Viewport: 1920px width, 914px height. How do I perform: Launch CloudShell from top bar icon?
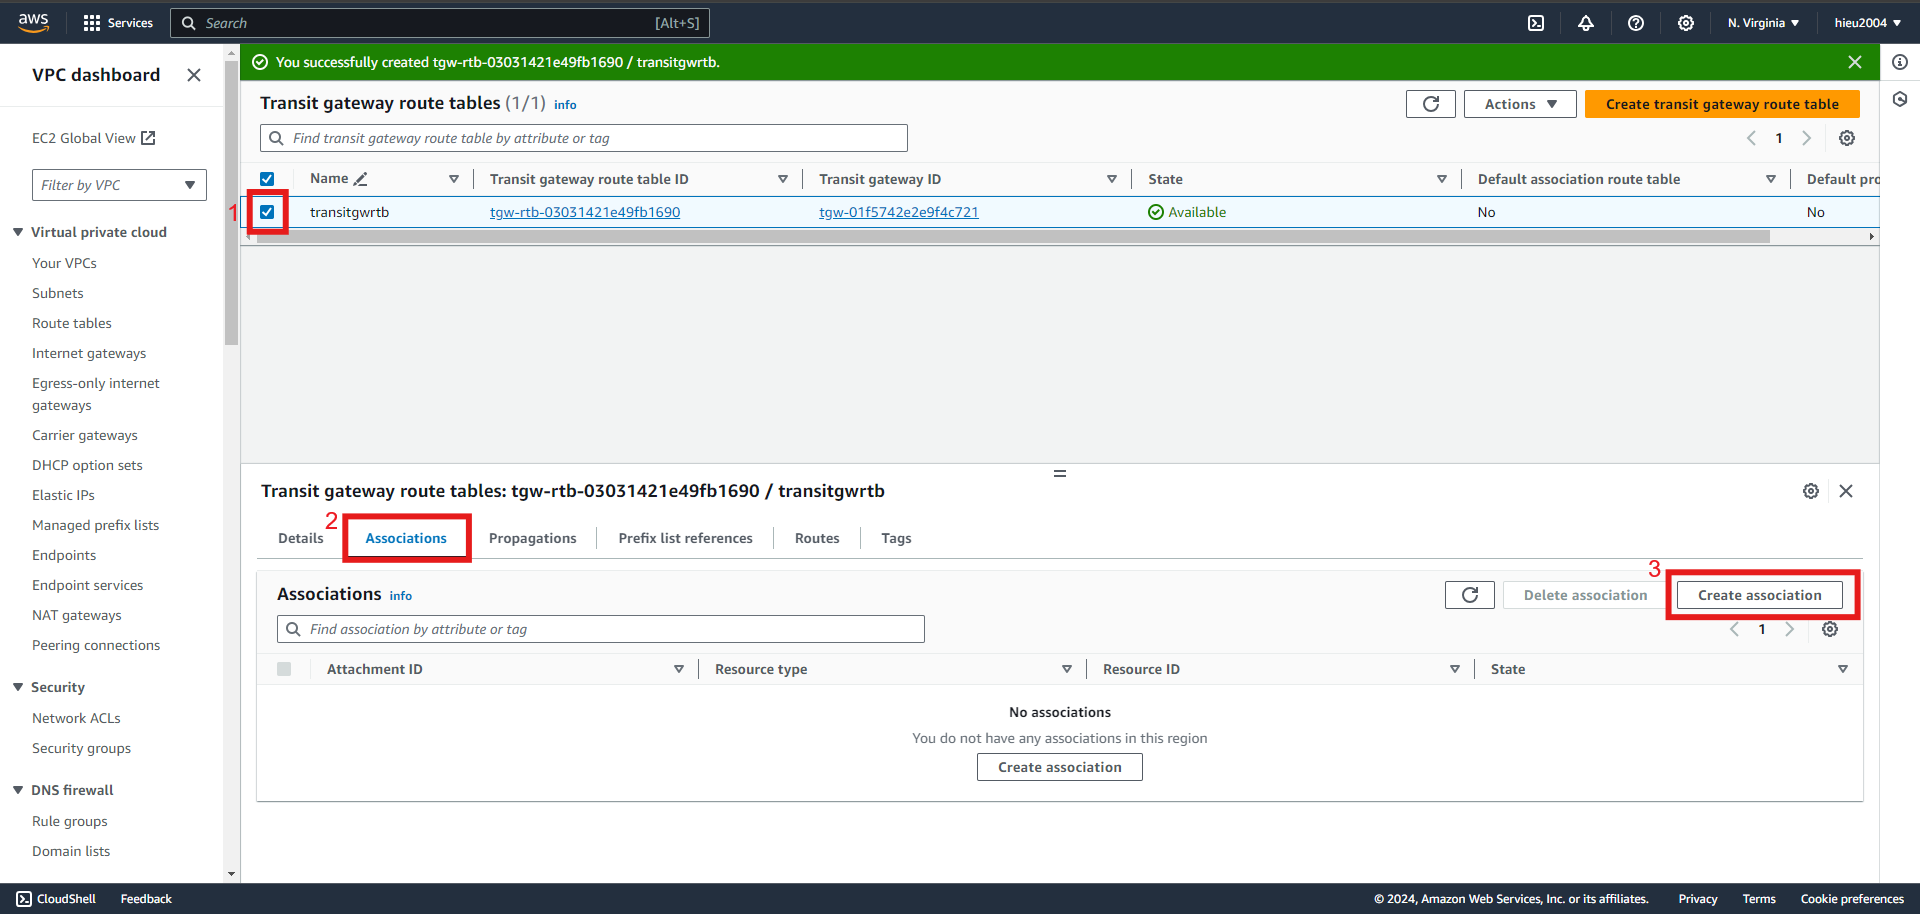(x=1536, y=23)
